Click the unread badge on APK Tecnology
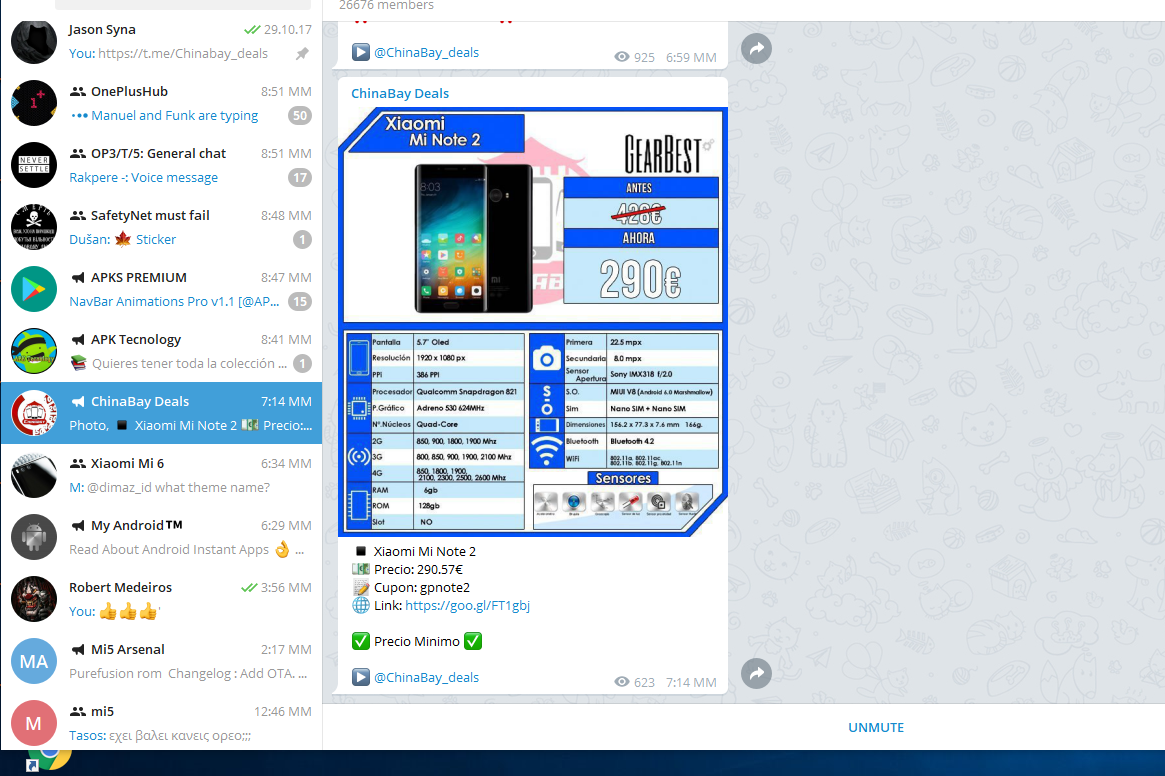 pos(302,363)
